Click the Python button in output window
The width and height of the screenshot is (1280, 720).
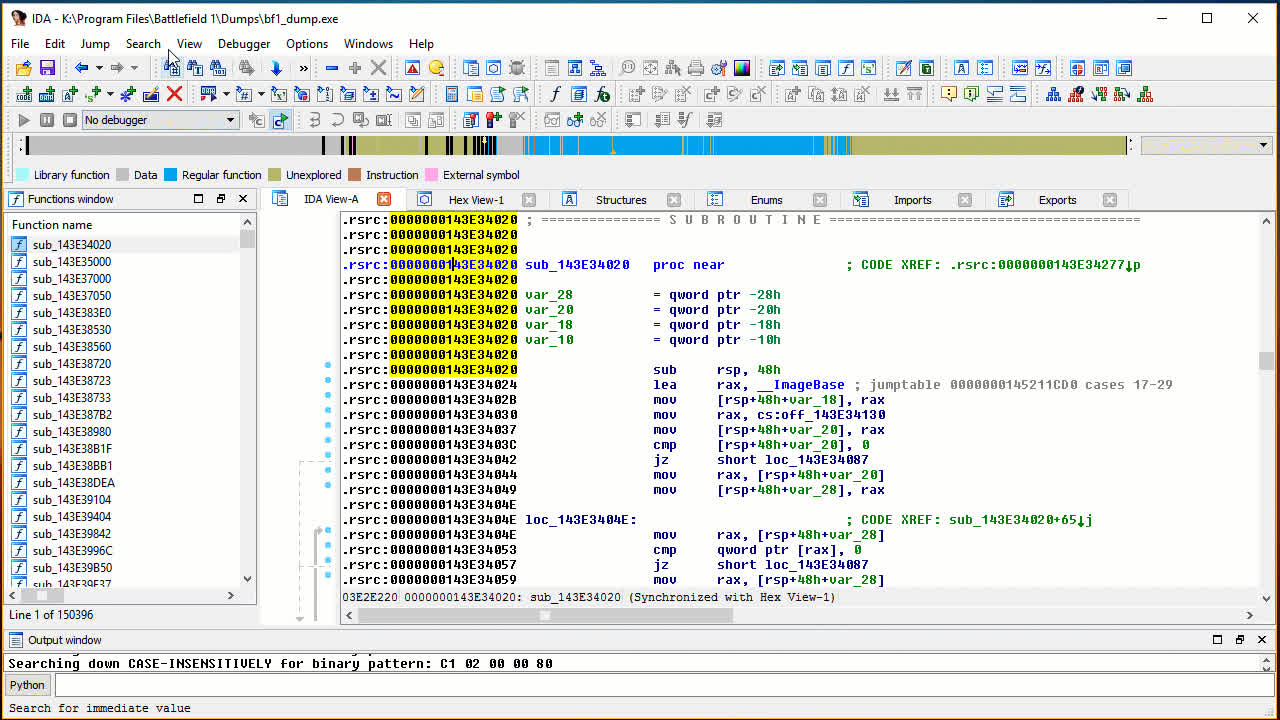27,685
